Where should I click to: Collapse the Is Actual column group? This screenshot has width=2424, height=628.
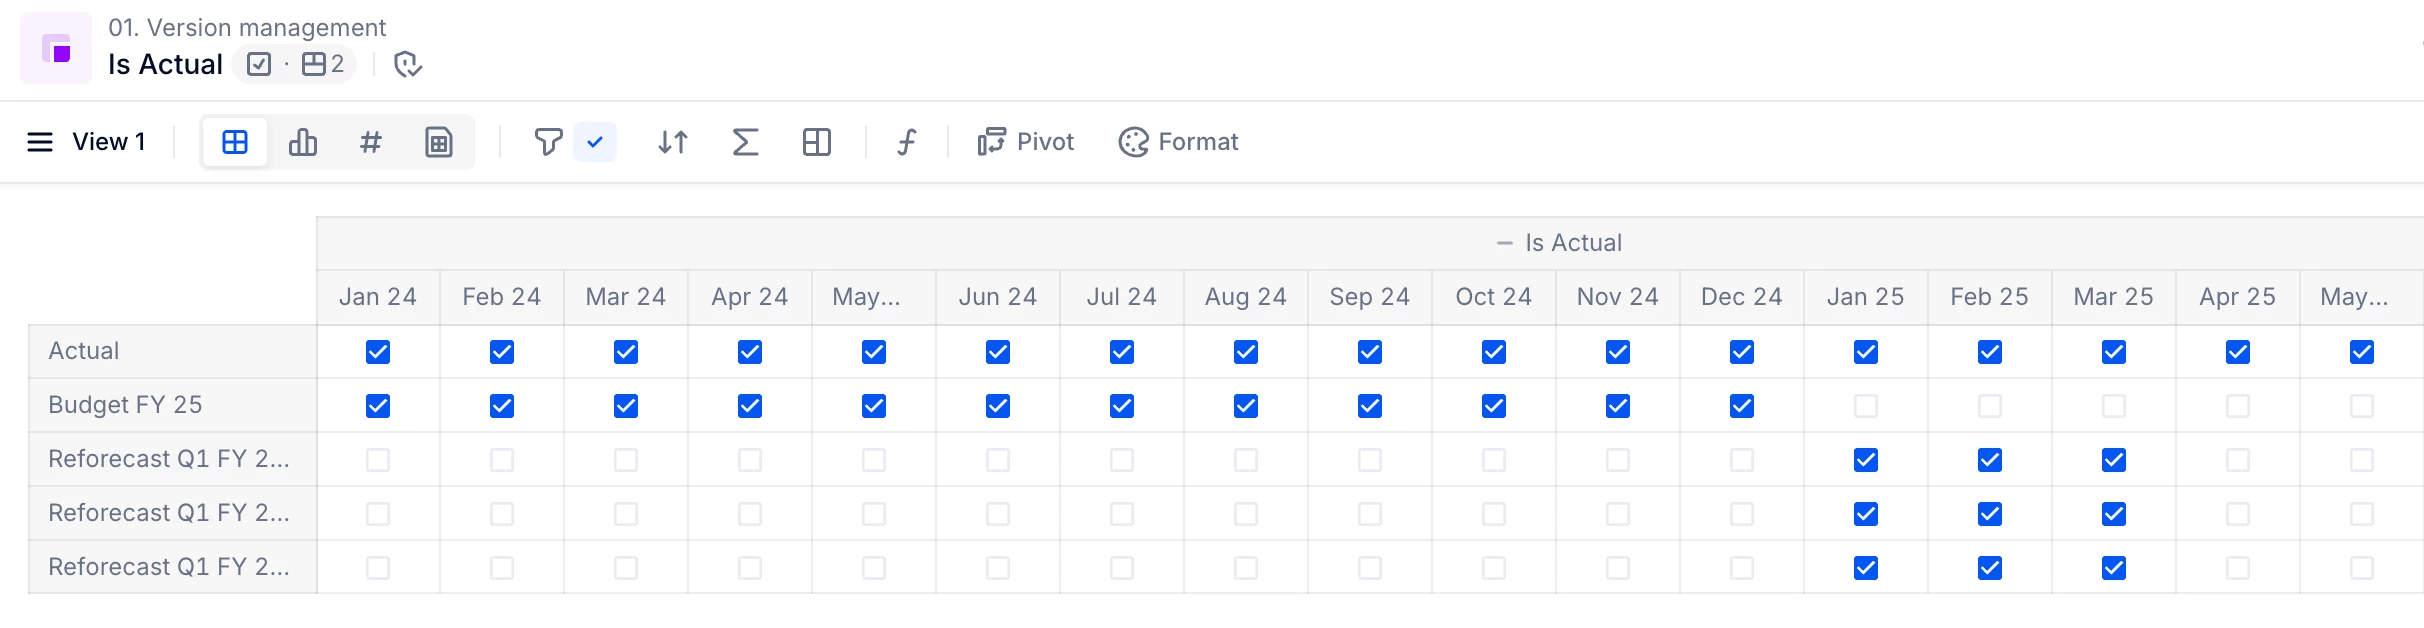(x=1504, y=243)
